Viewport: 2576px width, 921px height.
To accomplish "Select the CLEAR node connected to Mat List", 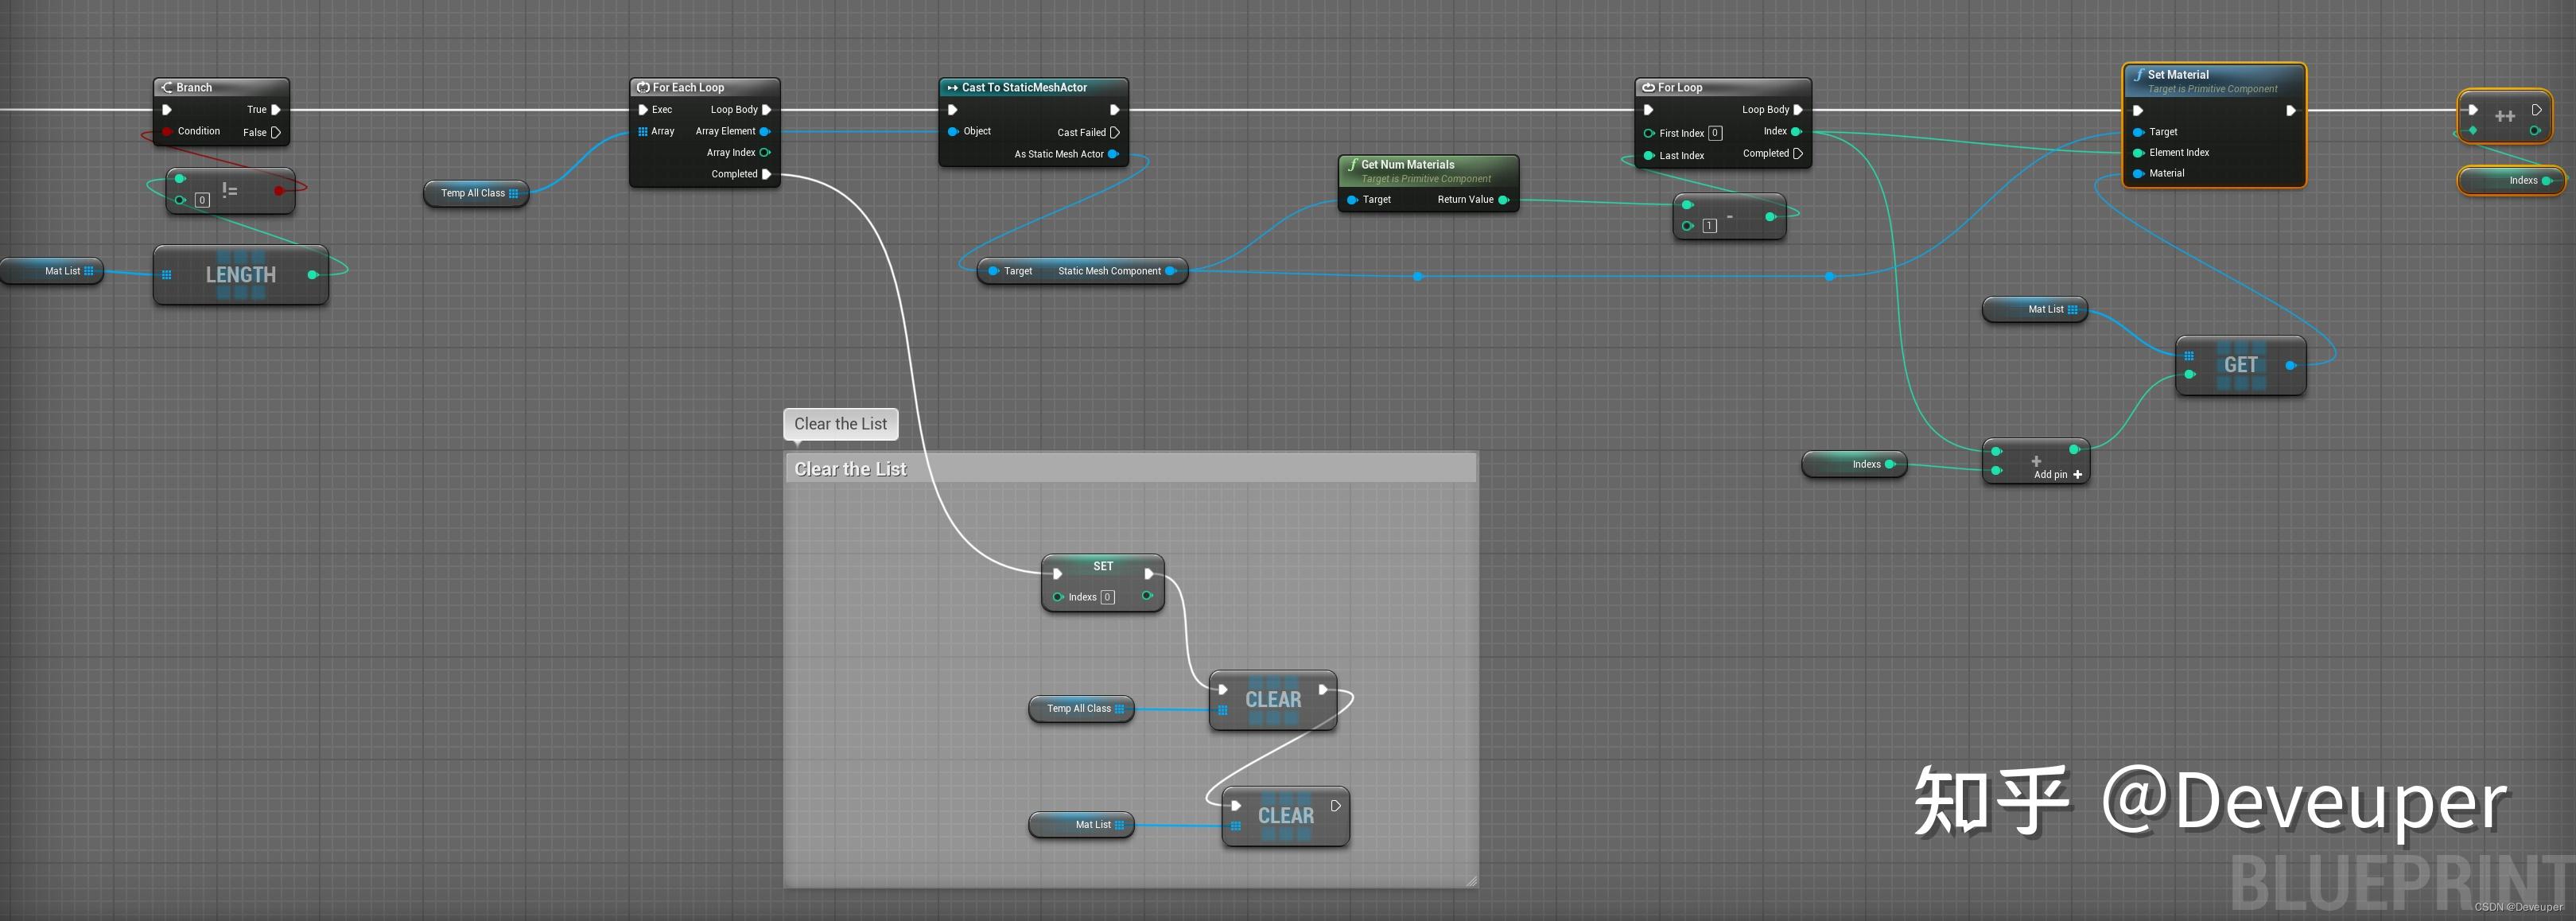I will pos(1285,815).
